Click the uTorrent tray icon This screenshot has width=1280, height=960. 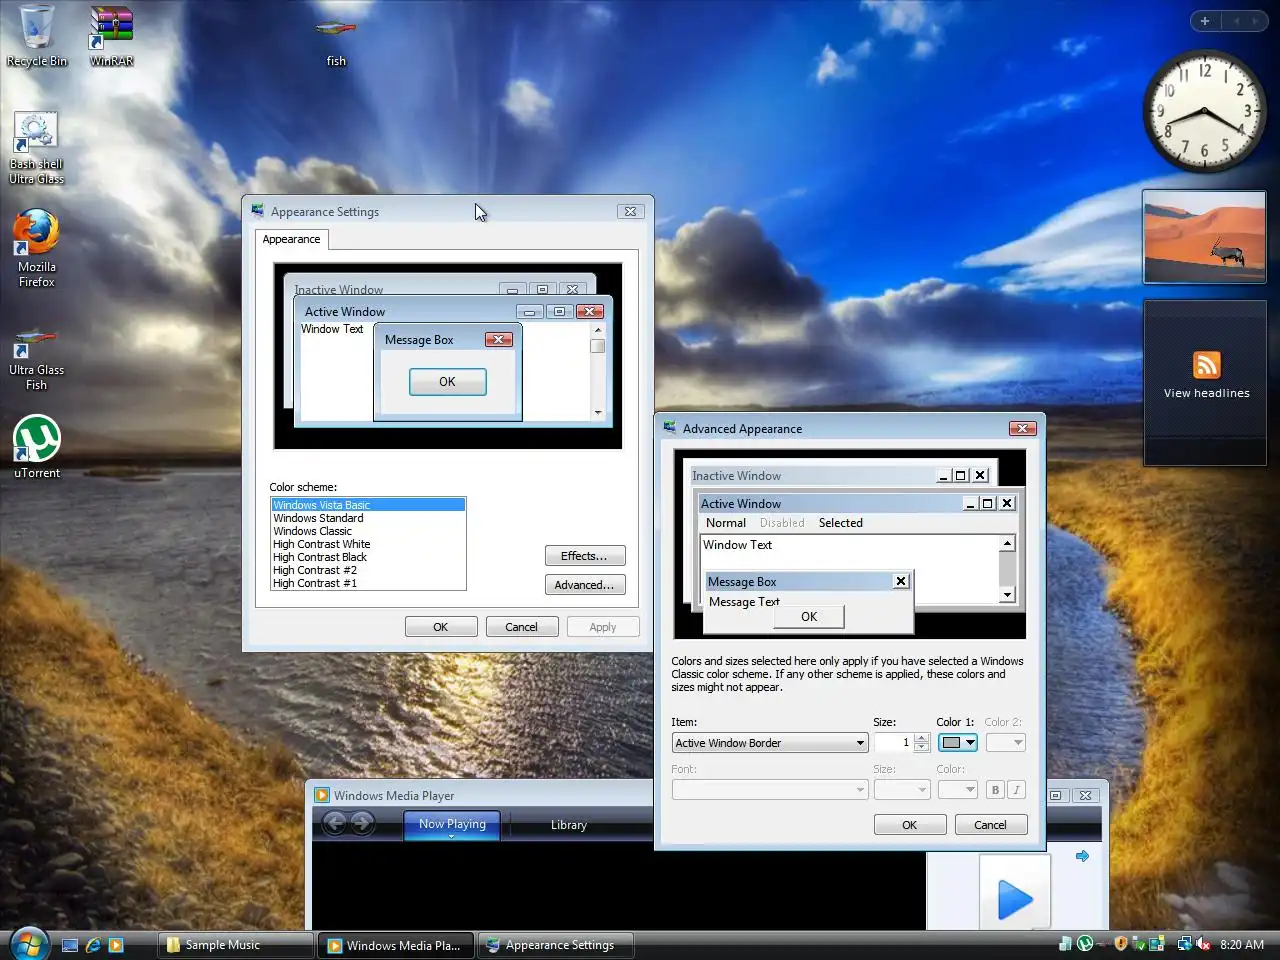(x=1085, y=944)
